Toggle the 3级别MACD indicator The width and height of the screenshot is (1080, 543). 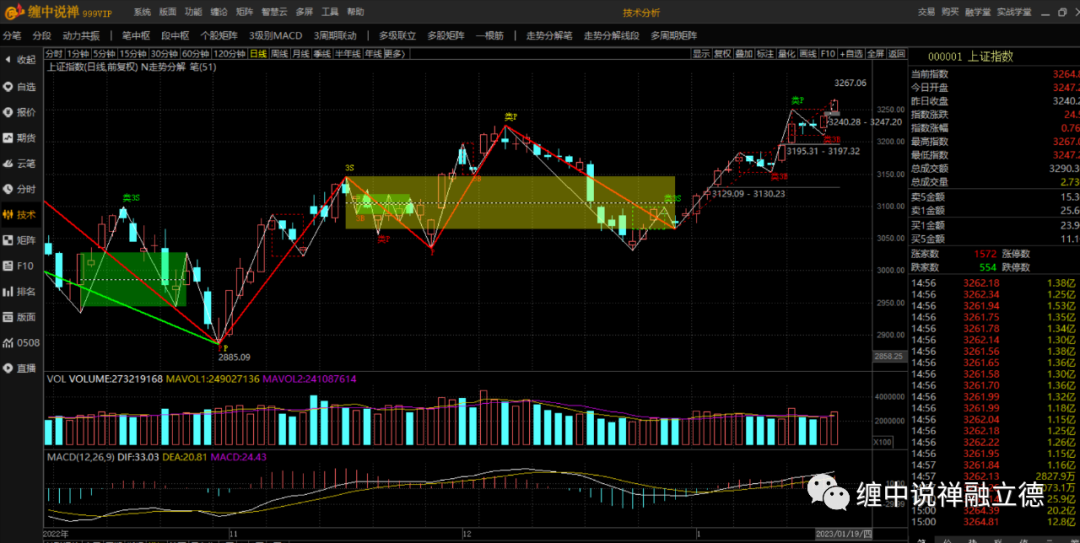click(276, 36)
